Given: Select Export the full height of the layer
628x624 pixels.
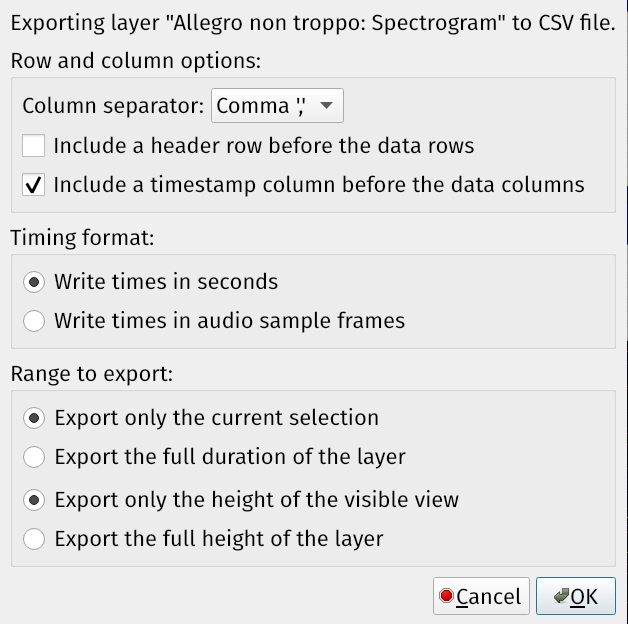Looking at the screenshot, I should tap(34, 539).
